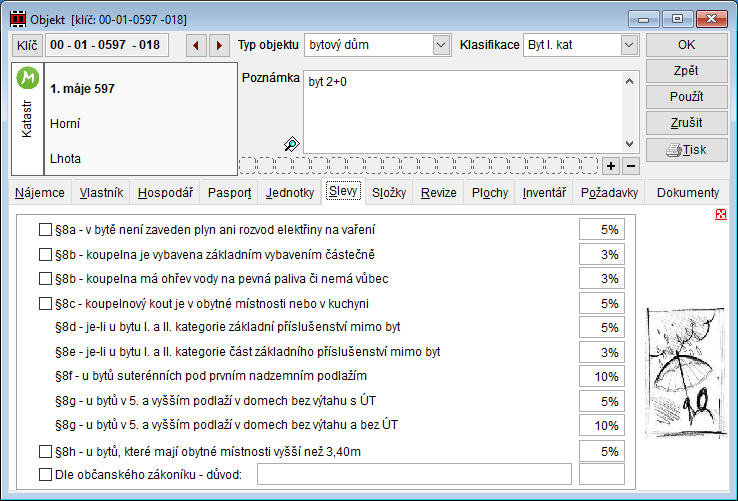The width and height of the screenshot is (738, 501).
Task: Click the pin icon beside the note field
Action: point(292,144)
